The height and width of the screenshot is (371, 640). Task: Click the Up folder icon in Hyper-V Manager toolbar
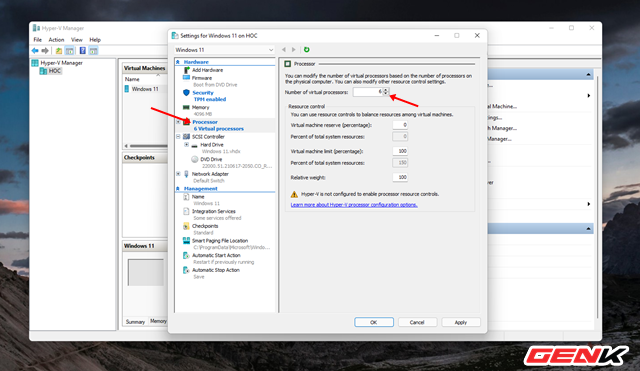pyautogui.click(x=59, y=51)
